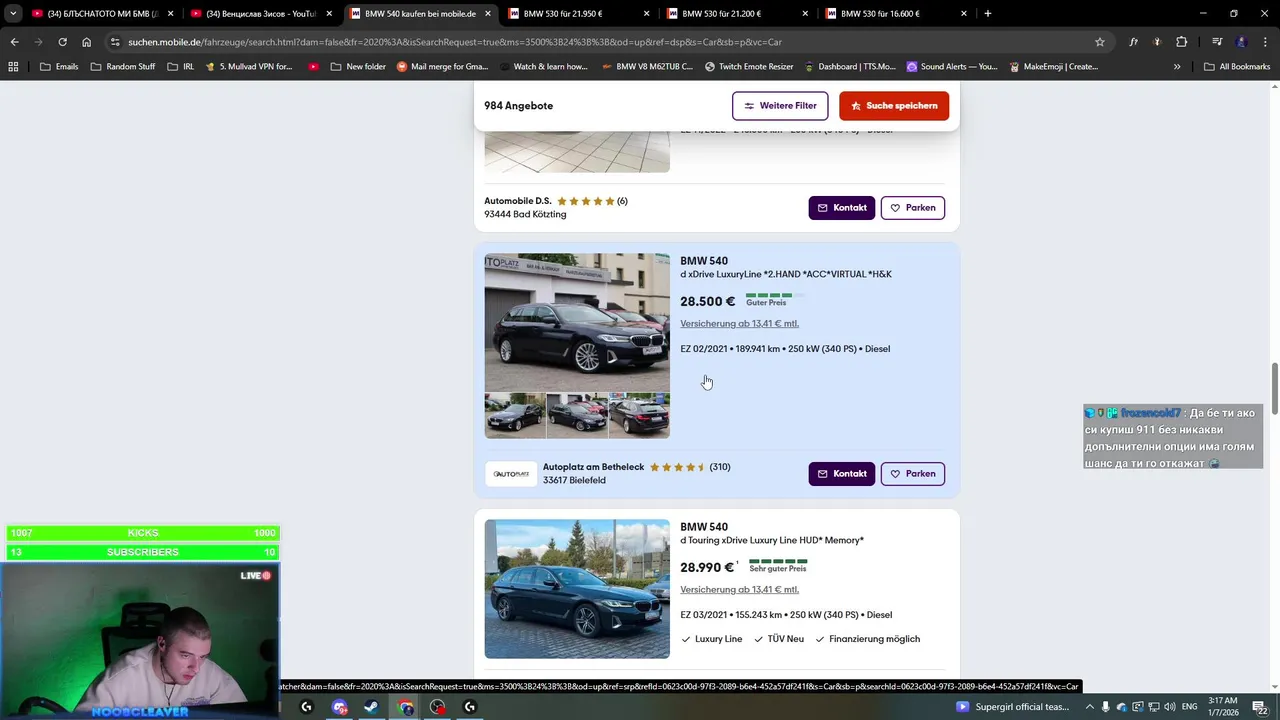Open the Autoplatz am Betheleck dealer logo
The height and width of the screenshot is (720, 1280).
[511, 474]
